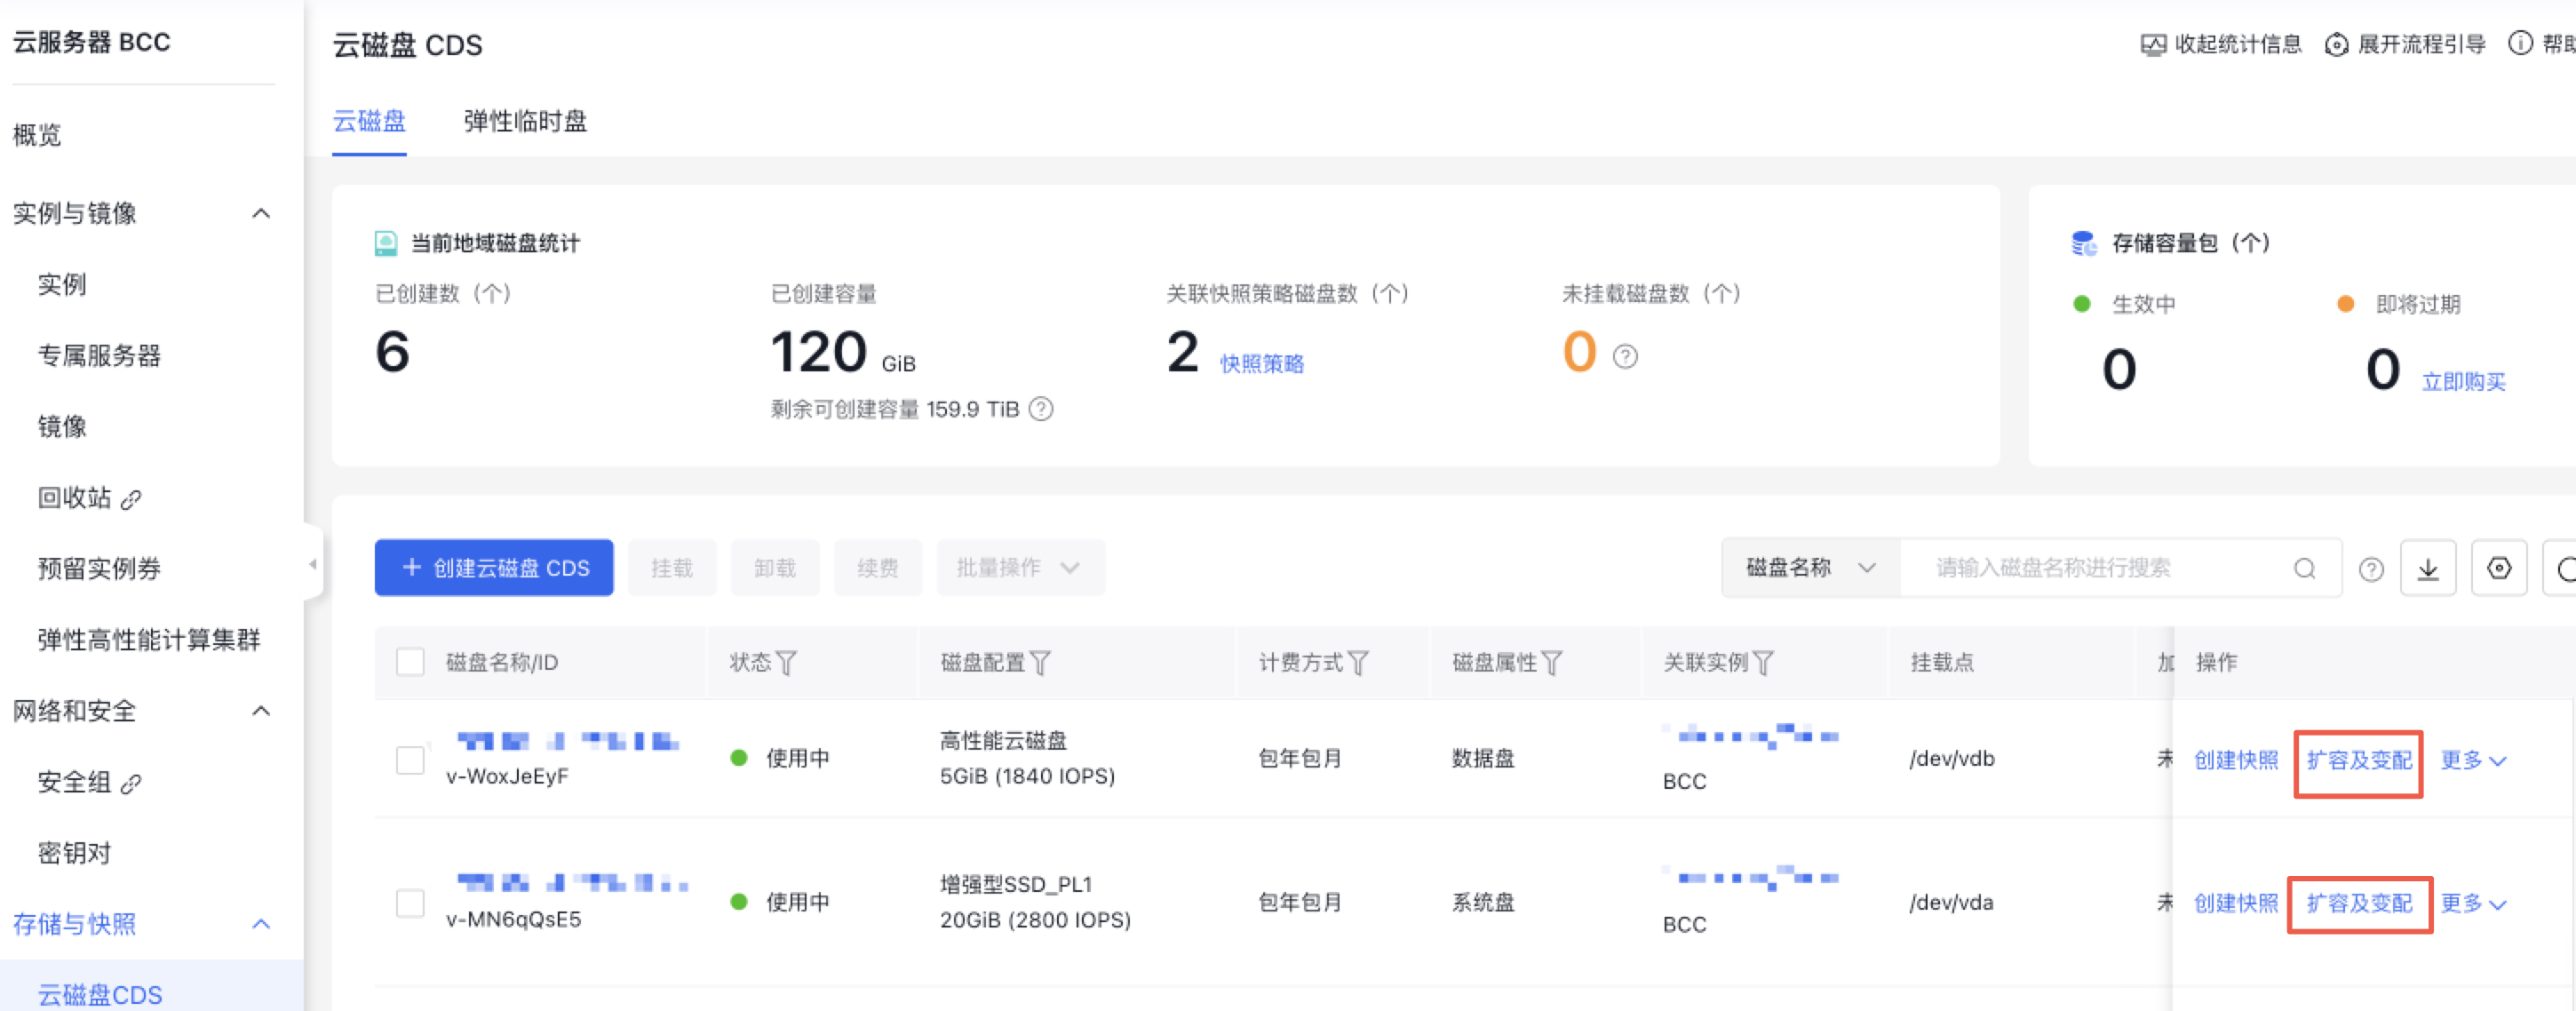The width and height of the screenshot is (2576, 1011).
Task: Click the /dev/vdb mount point cell
Action: point(1952,759)
